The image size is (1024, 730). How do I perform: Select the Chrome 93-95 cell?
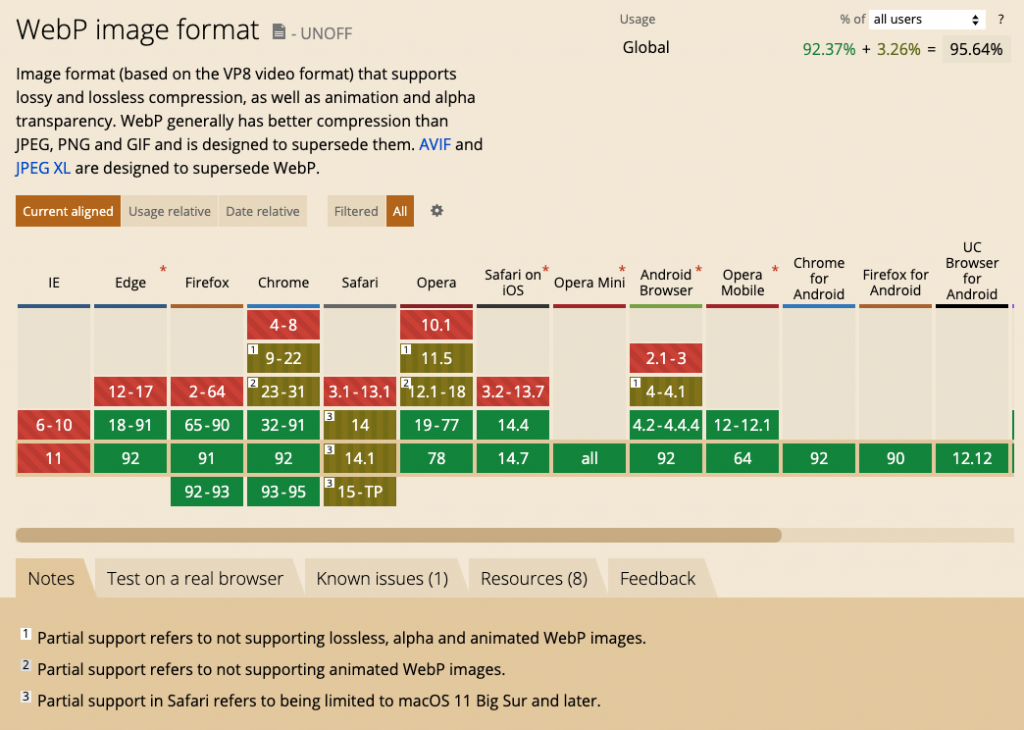(x=283, y=492)
